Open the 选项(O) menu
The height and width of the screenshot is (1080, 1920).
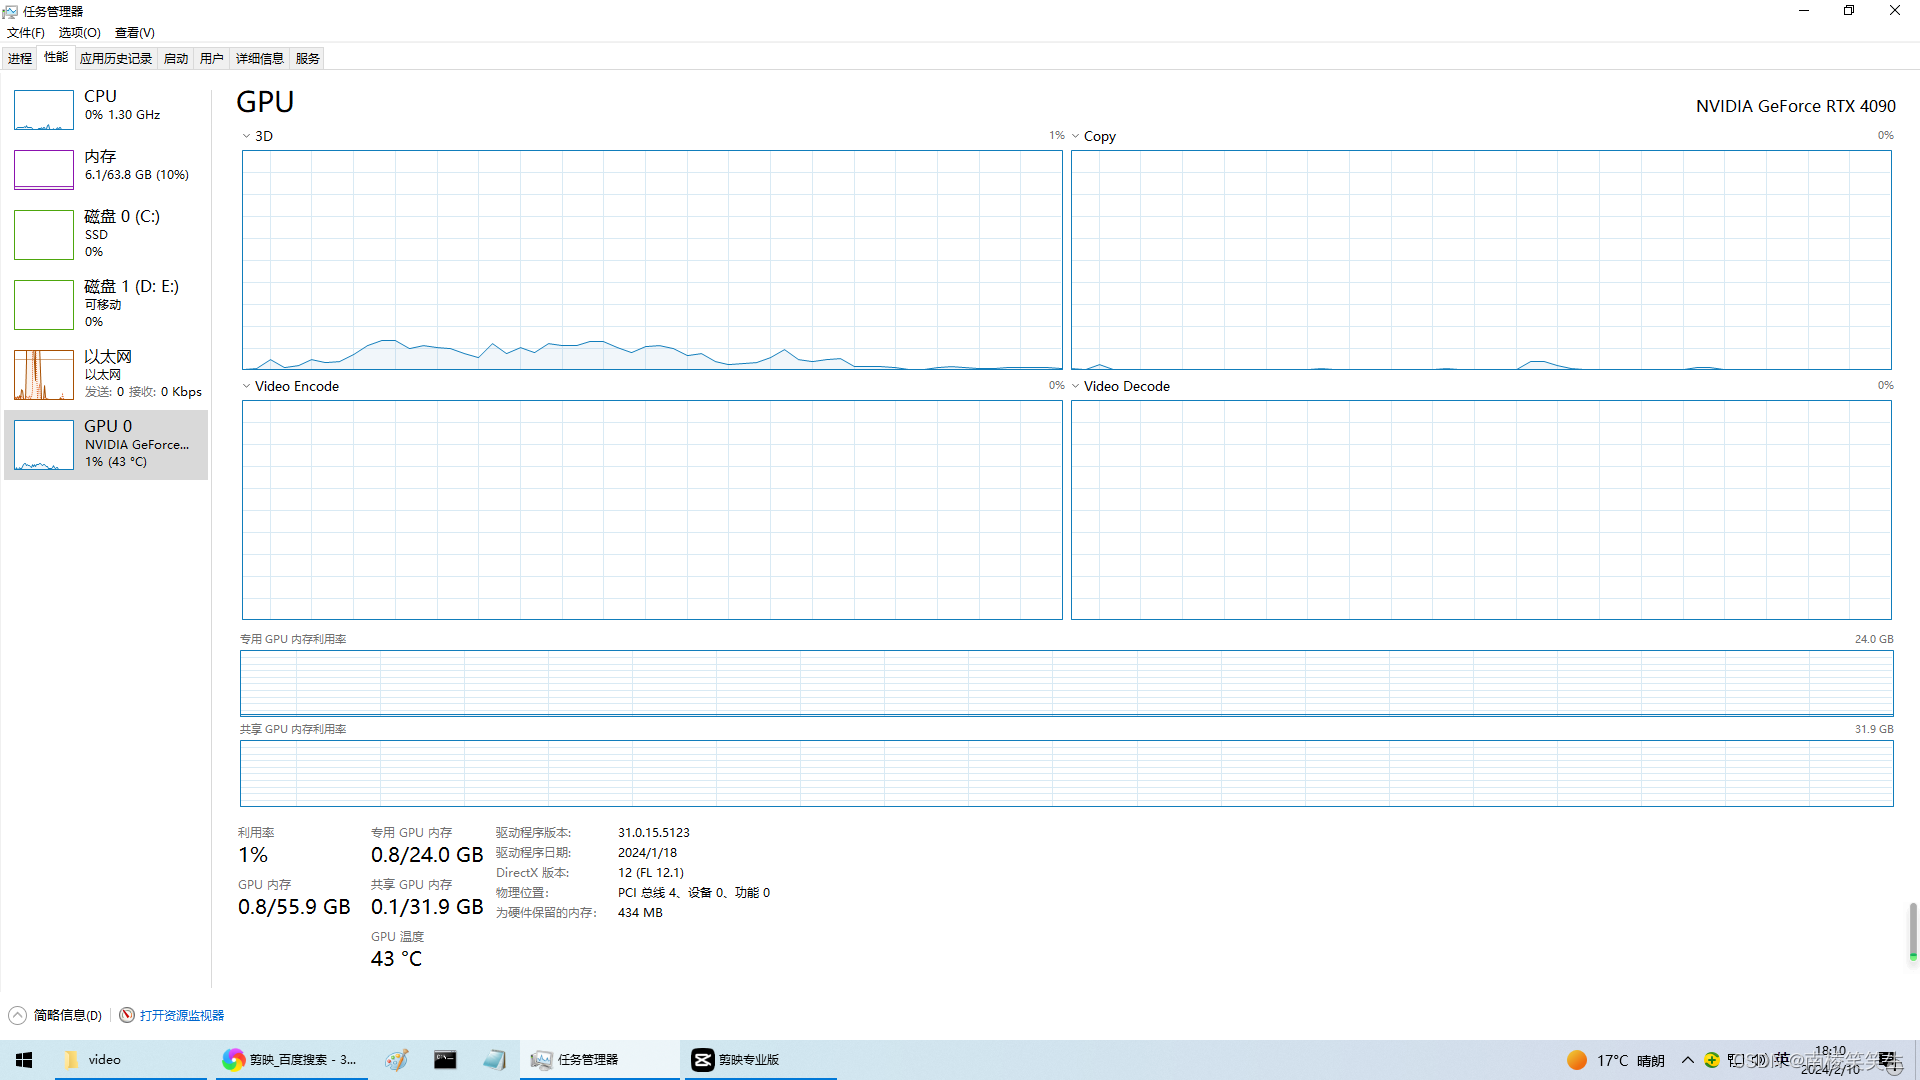(80, 33)
